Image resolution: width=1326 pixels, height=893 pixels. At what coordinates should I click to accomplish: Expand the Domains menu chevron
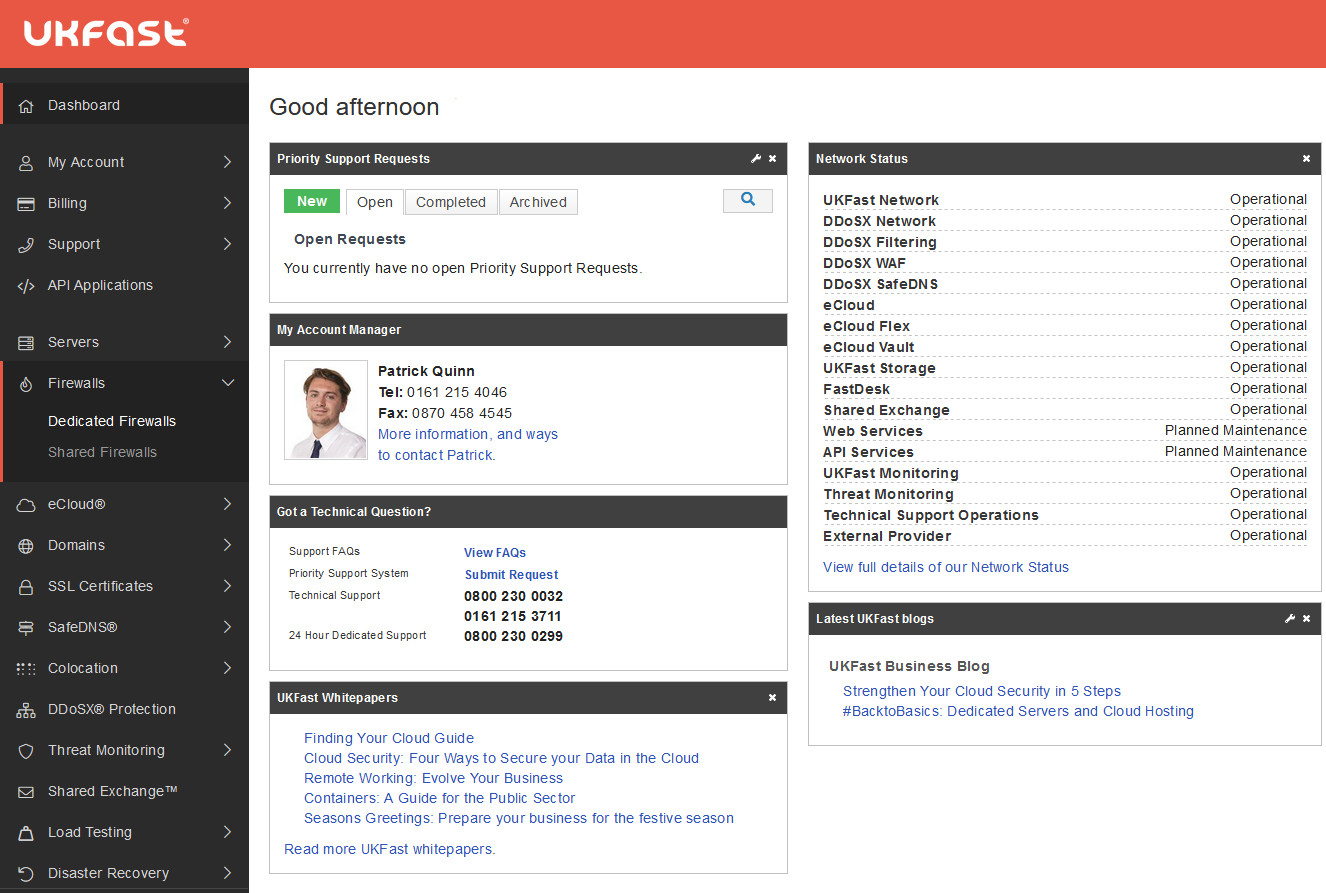pos(227,545)
